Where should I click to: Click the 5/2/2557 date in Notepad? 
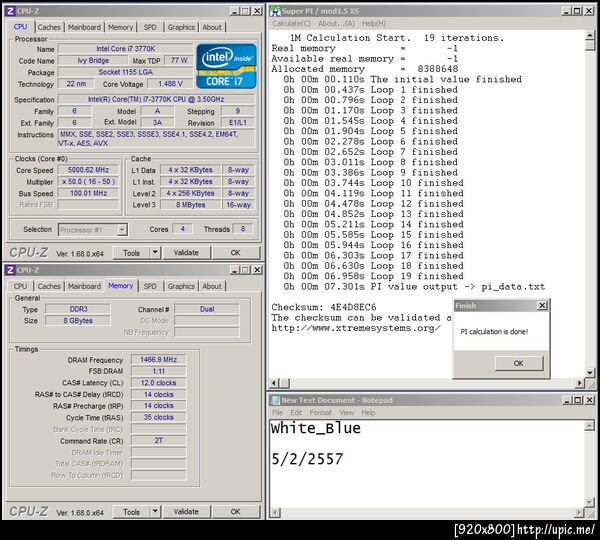click(307, 459)
